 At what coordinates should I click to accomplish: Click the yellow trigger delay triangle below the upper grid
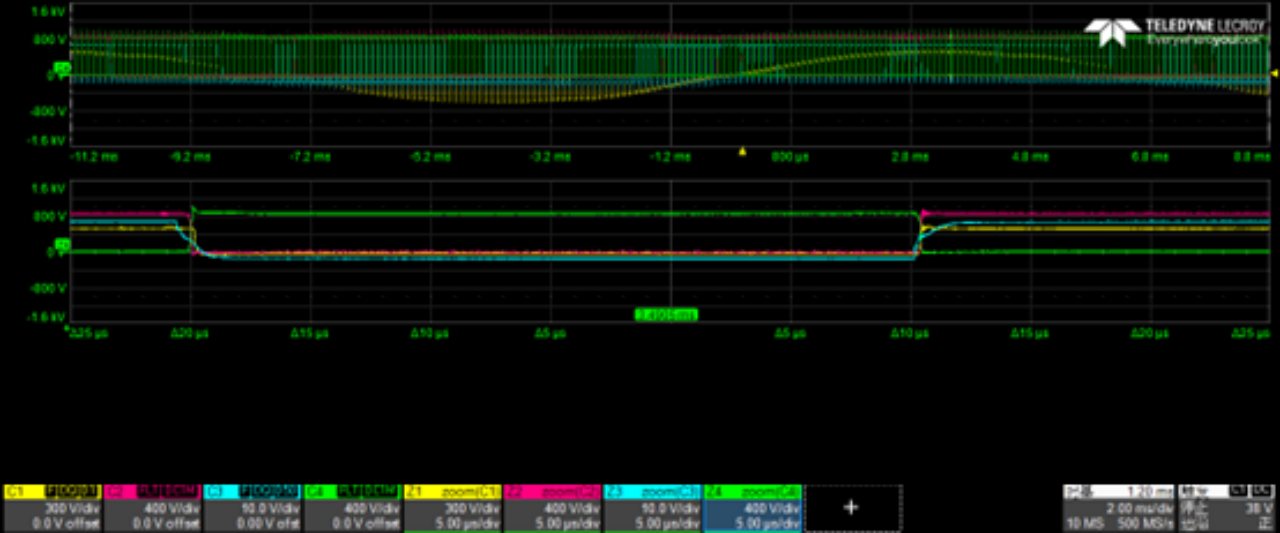coord(742,152)
